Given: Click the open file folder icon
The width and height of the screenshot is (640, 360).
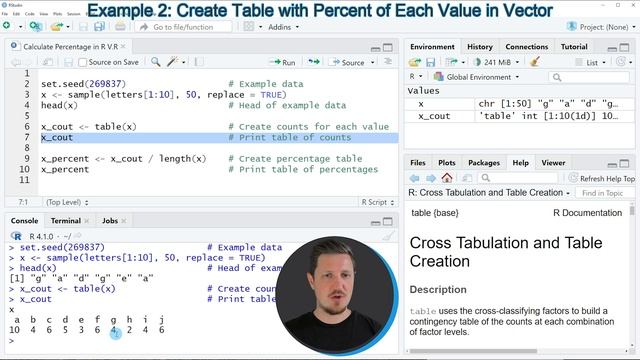Looking at the screenshot, I should point(57,27).
